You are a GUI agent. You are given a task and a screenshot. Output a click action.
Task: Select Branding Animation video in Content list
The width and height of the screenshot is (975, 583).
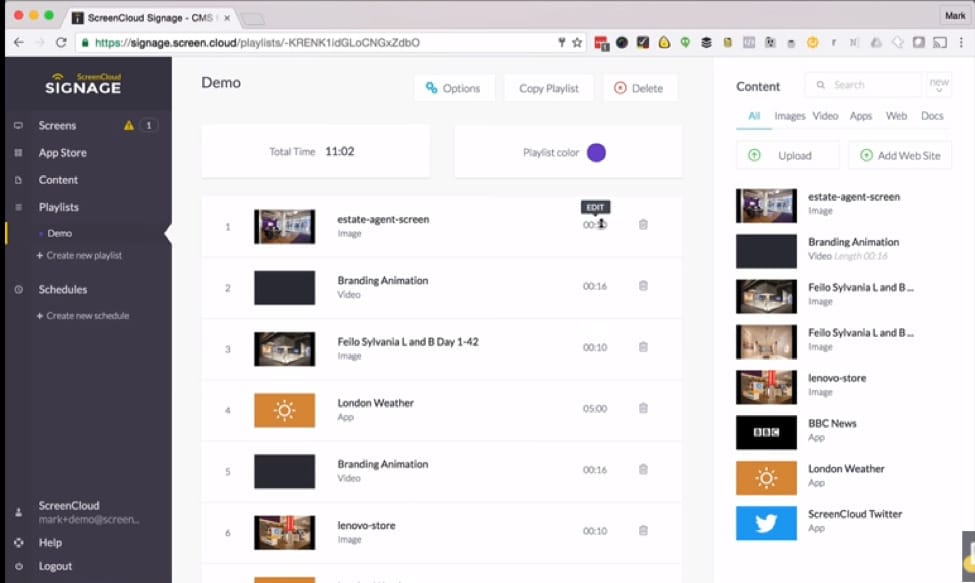843,250
